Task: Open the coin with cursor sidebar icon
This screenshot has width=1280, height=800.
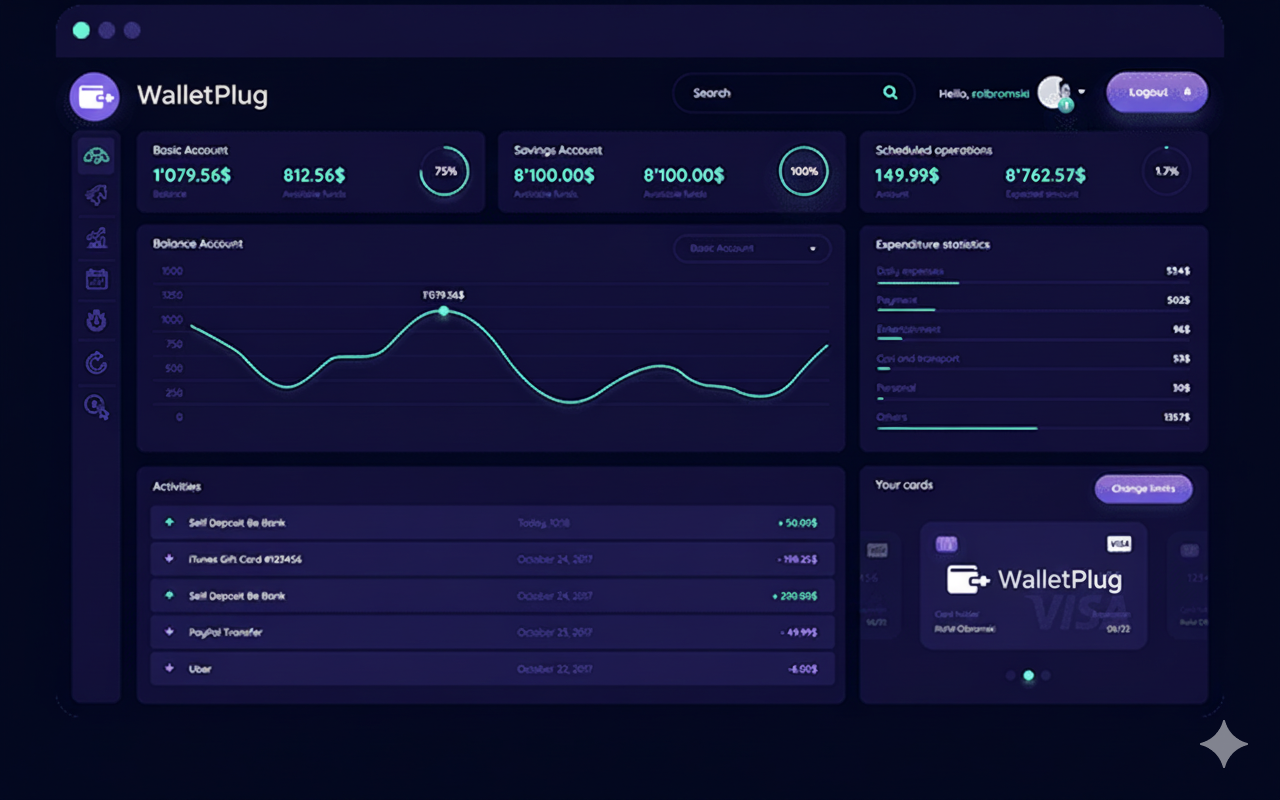Action: 96,406
